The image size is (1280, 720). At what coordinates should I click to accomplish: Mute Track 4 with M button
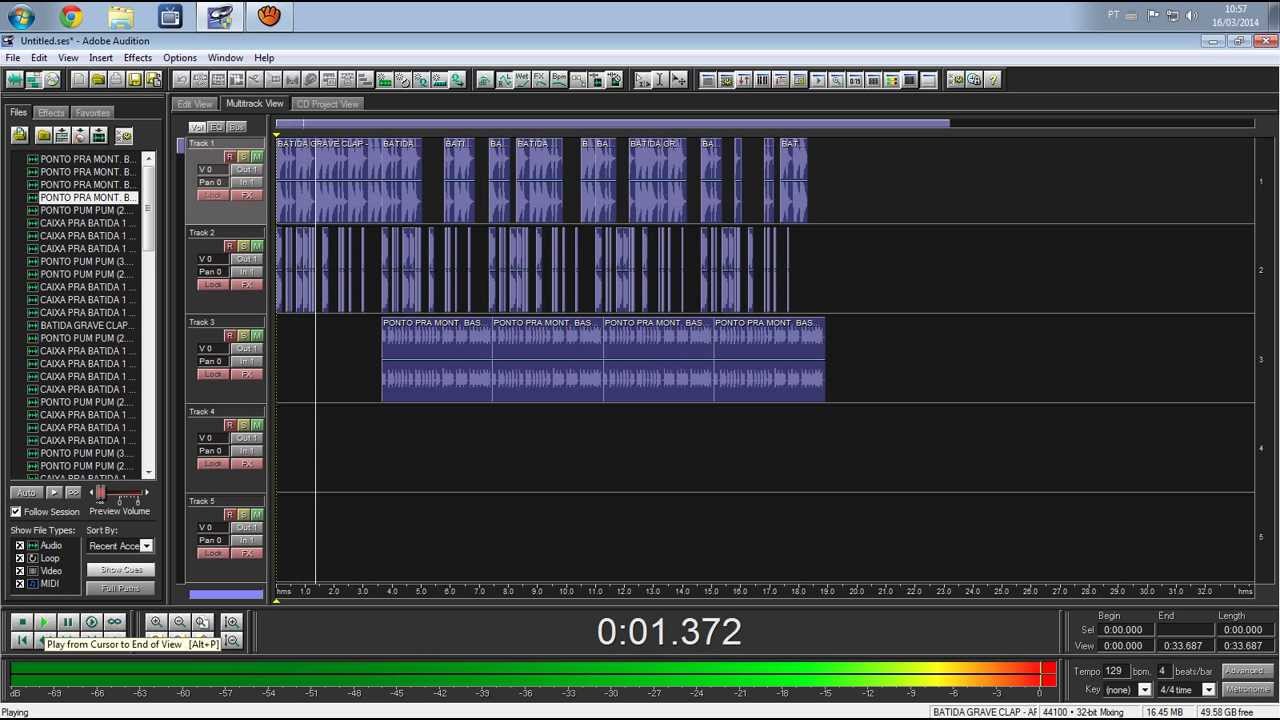coord(257,425)
